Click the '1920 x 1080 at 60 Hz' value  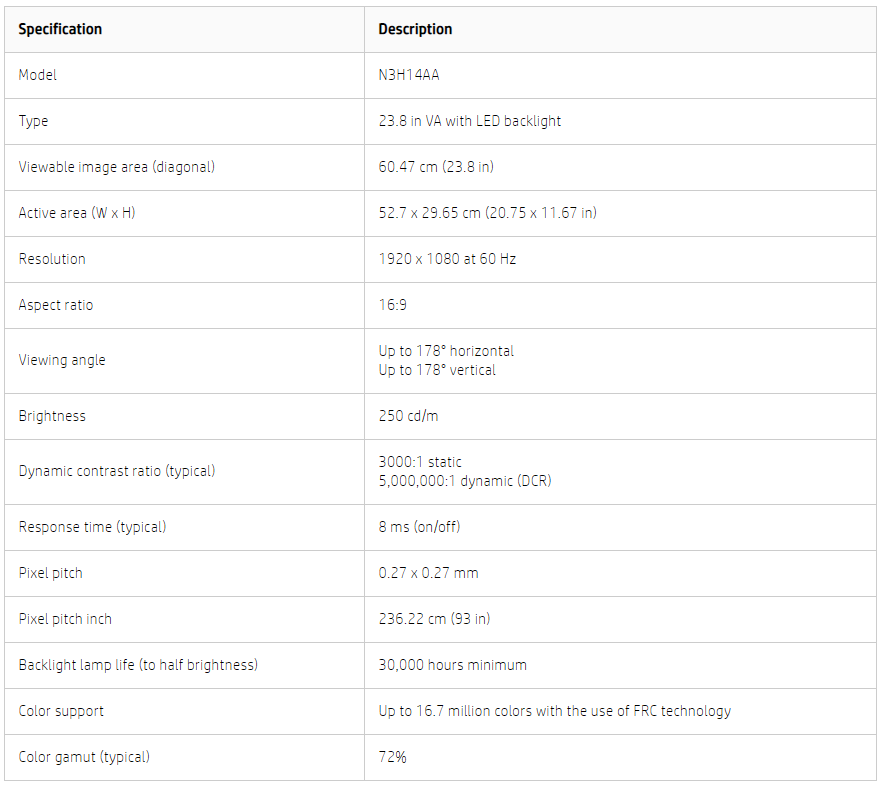[x=446, y=259]
